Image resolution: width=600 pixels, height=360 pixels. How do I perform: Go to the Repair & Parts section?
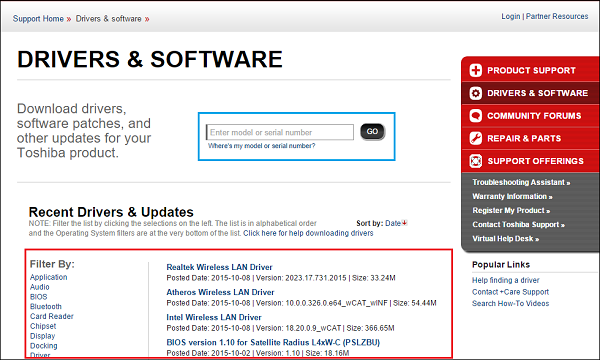530,138
